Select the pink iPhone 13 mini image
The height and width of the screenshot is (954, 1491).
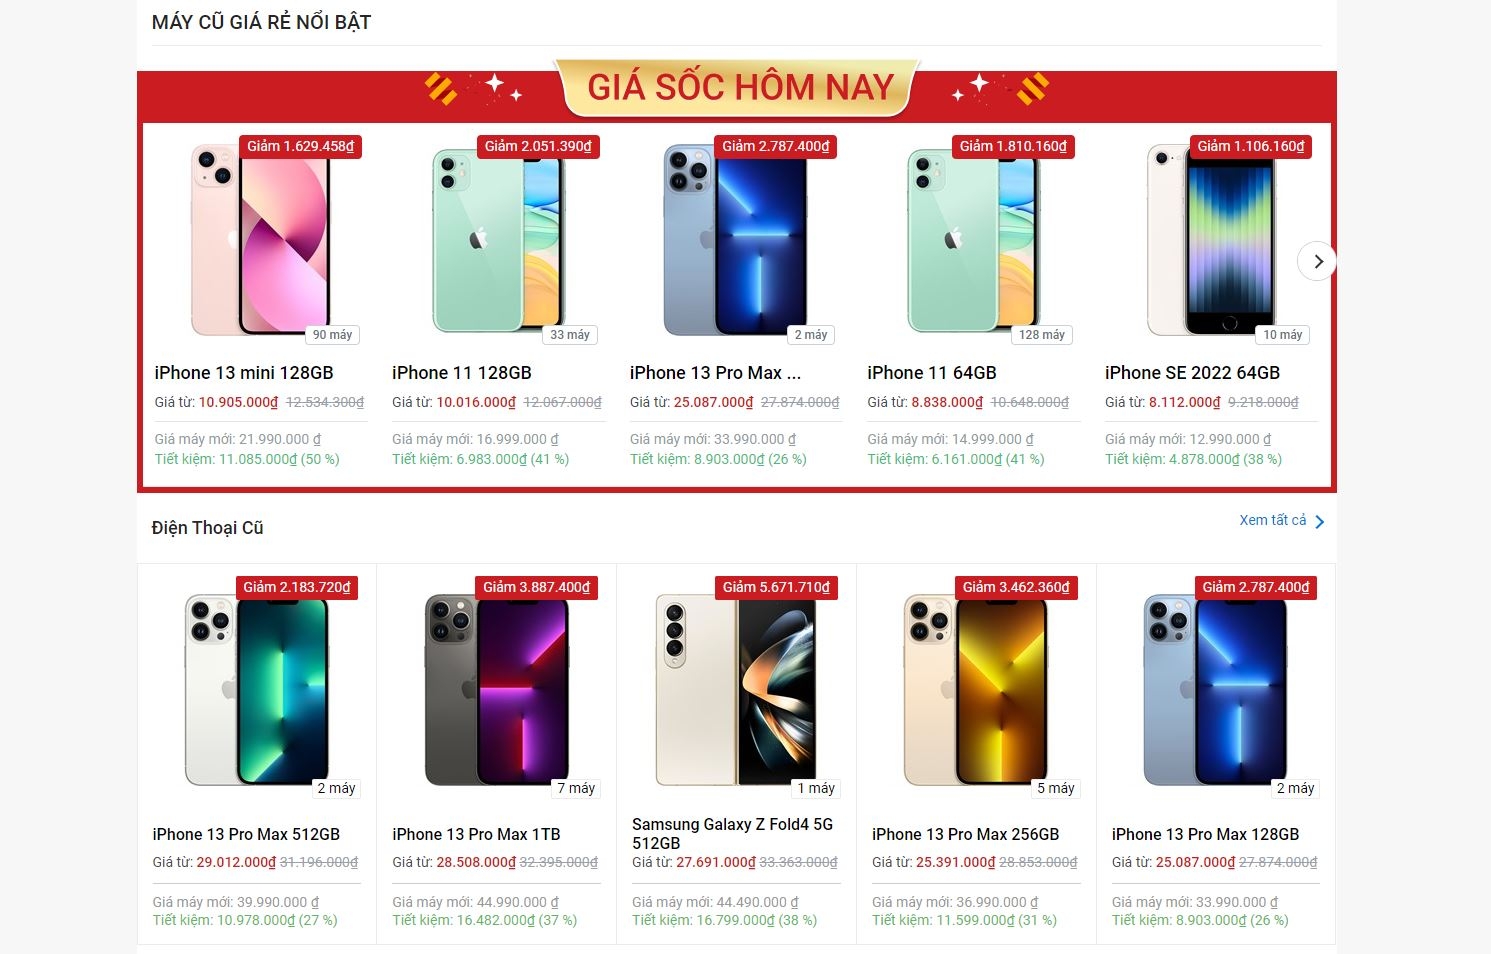(x=261, y=240)
